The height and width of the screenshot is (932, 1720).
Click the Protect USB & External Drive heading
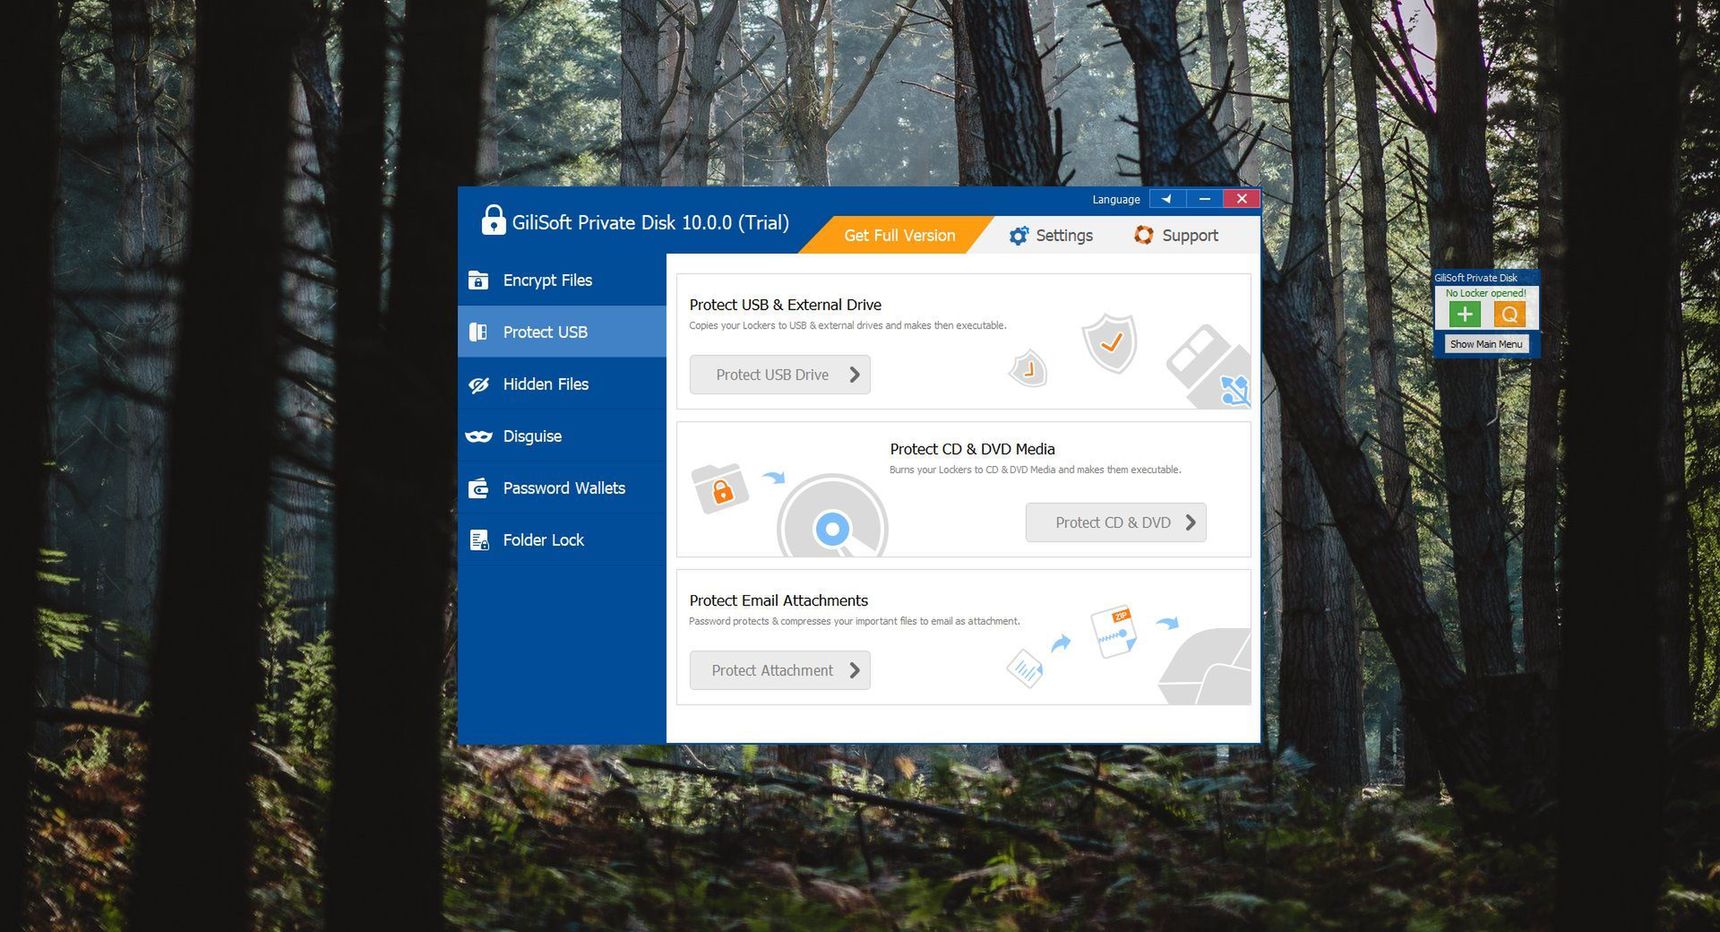(785, 305)
